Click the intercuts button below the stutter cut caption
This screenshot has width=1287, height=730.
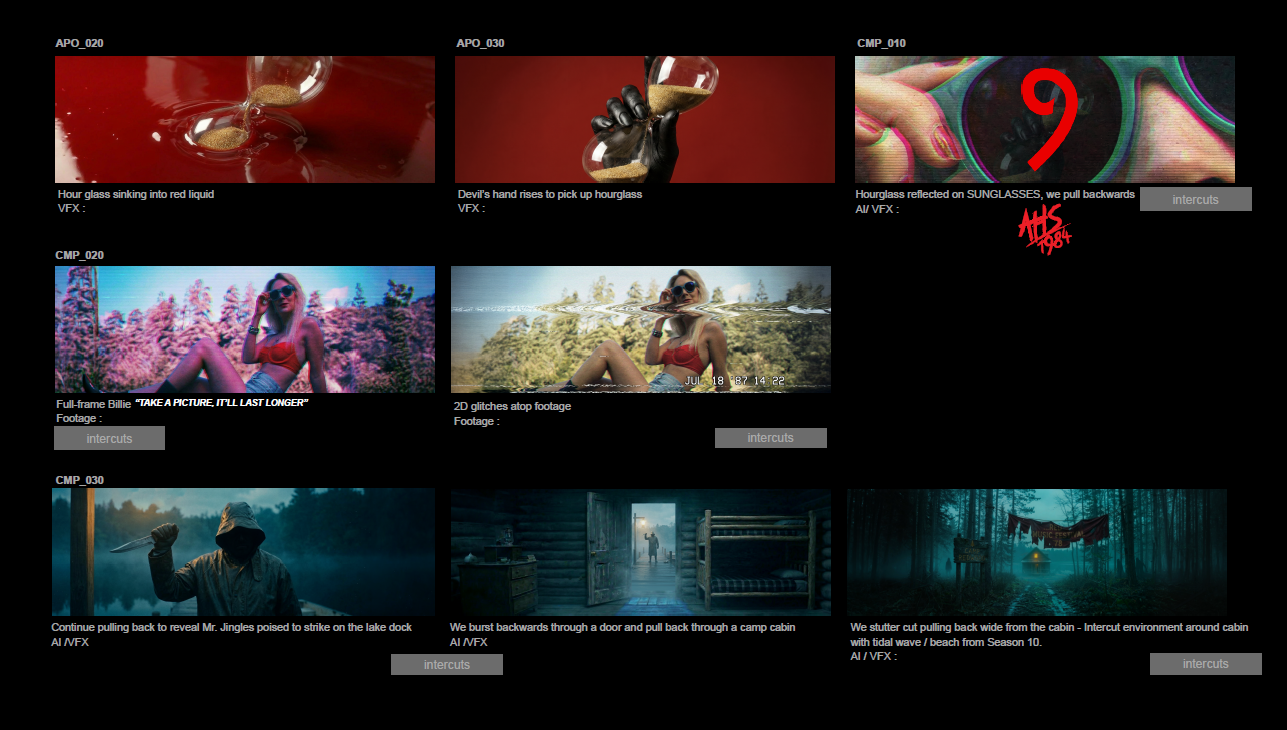point(1206,664)
